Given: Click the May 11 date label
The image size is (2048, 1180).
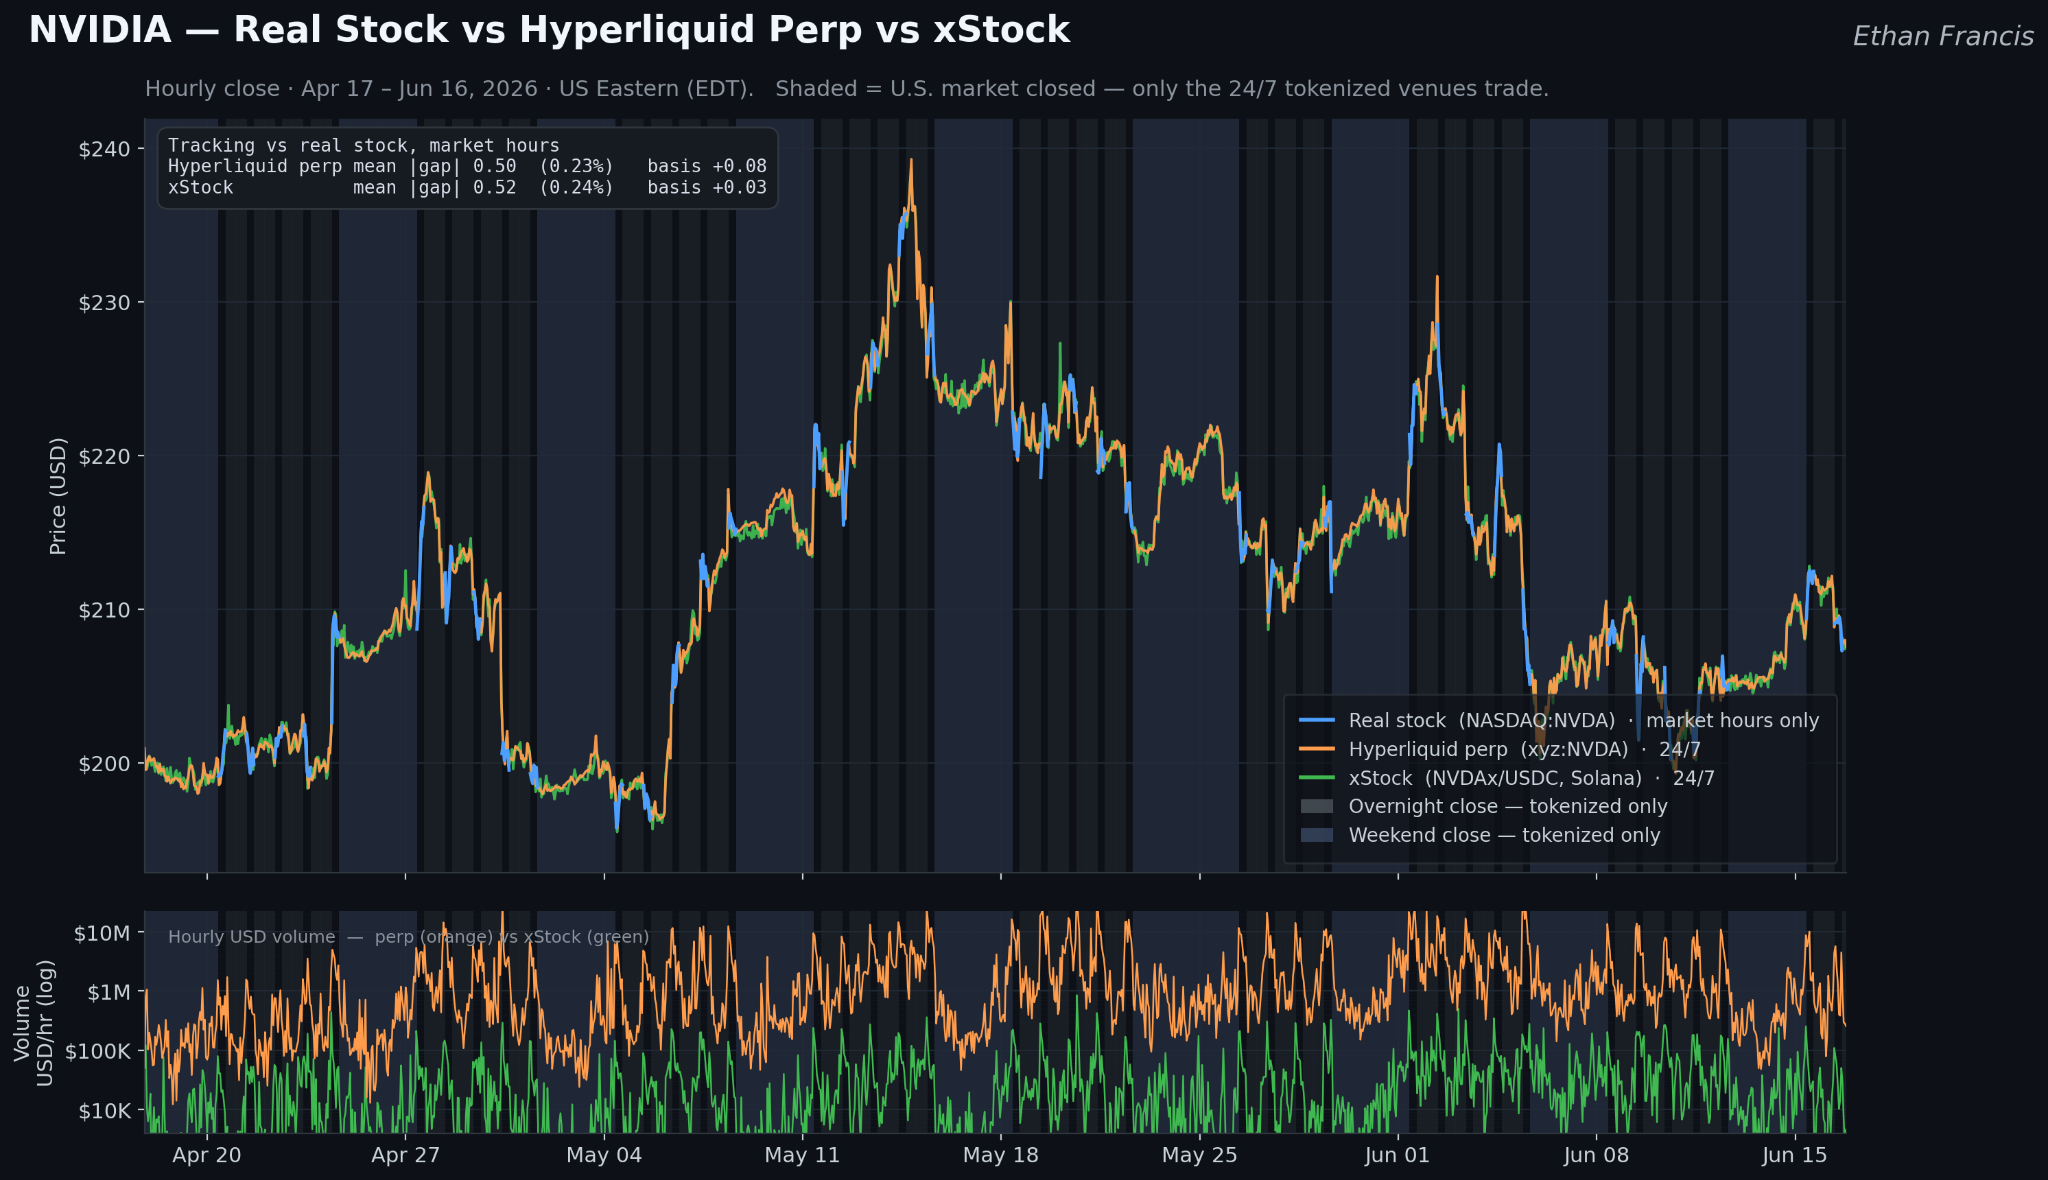Looking at the screenshot, I should [x=802, y=1155].
